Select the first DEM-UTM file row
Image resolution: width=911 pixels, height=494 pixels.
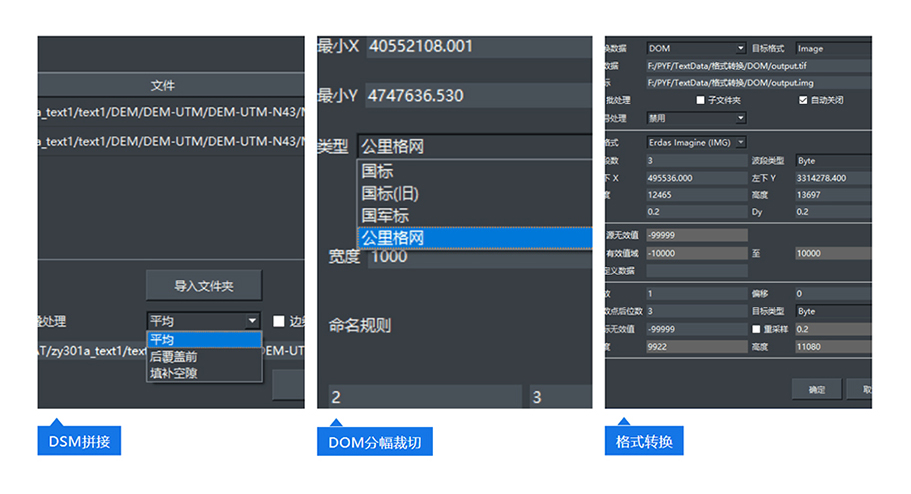170,114
